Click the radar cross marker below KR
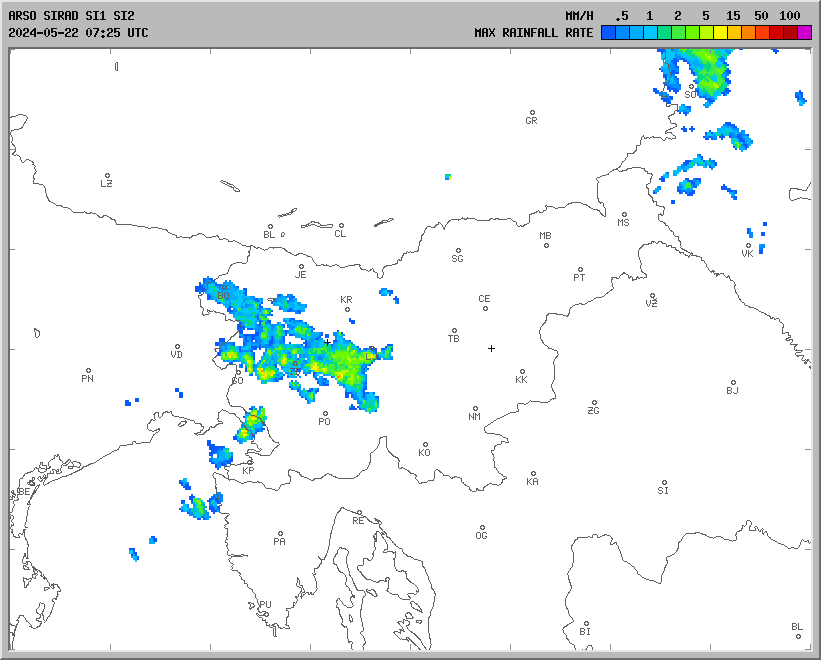821x660 pixels. (x=327, y=342)
